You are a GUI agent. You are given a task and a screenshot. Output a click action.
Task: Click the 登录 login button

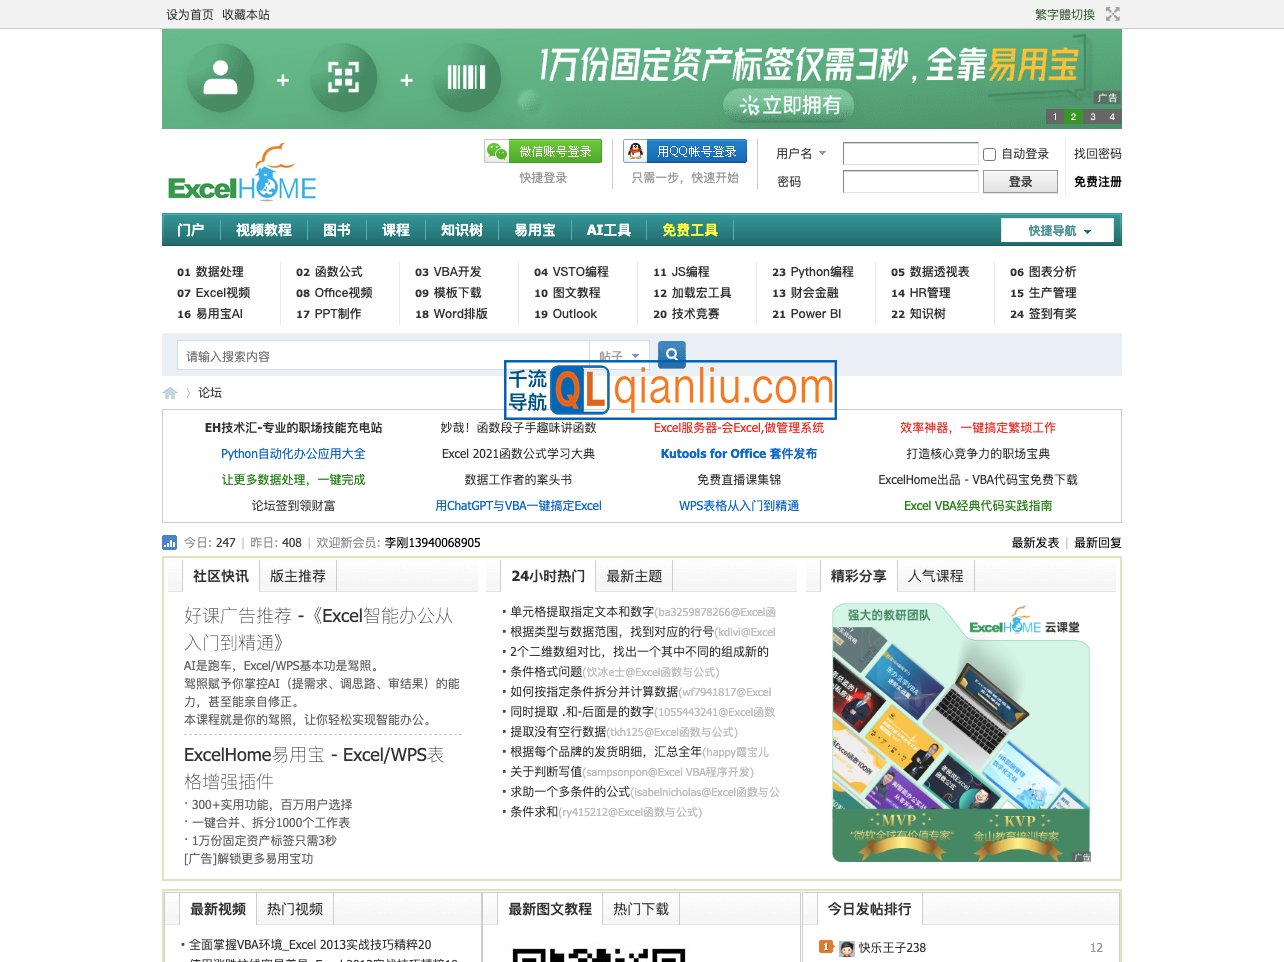click(1021, 181)
